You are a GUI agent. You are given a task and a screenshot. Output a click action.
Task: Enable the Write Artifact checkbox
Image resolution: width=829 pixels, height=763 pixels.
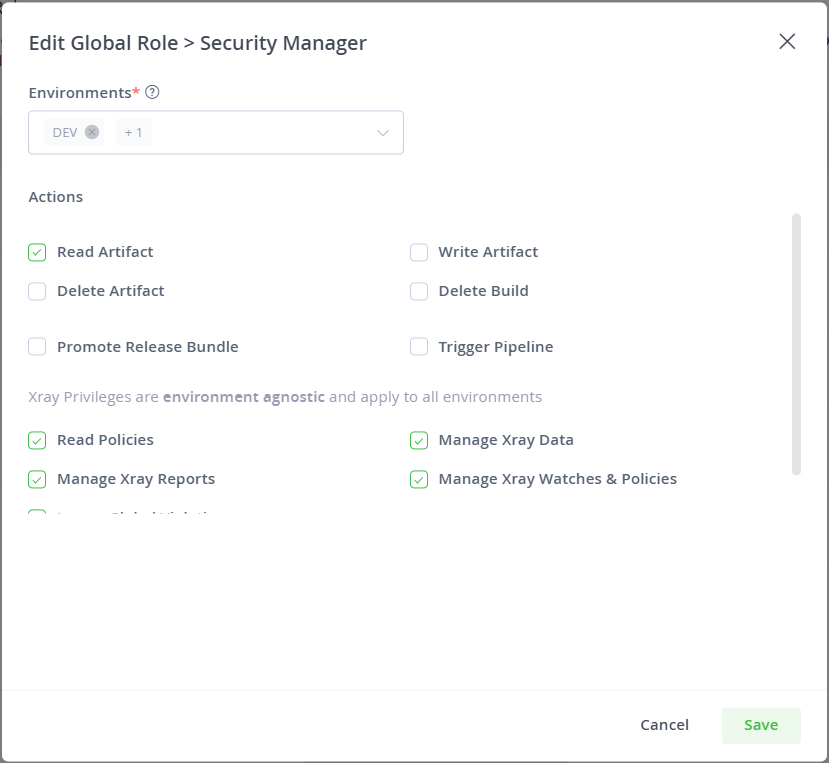click(x=419, y=252)
